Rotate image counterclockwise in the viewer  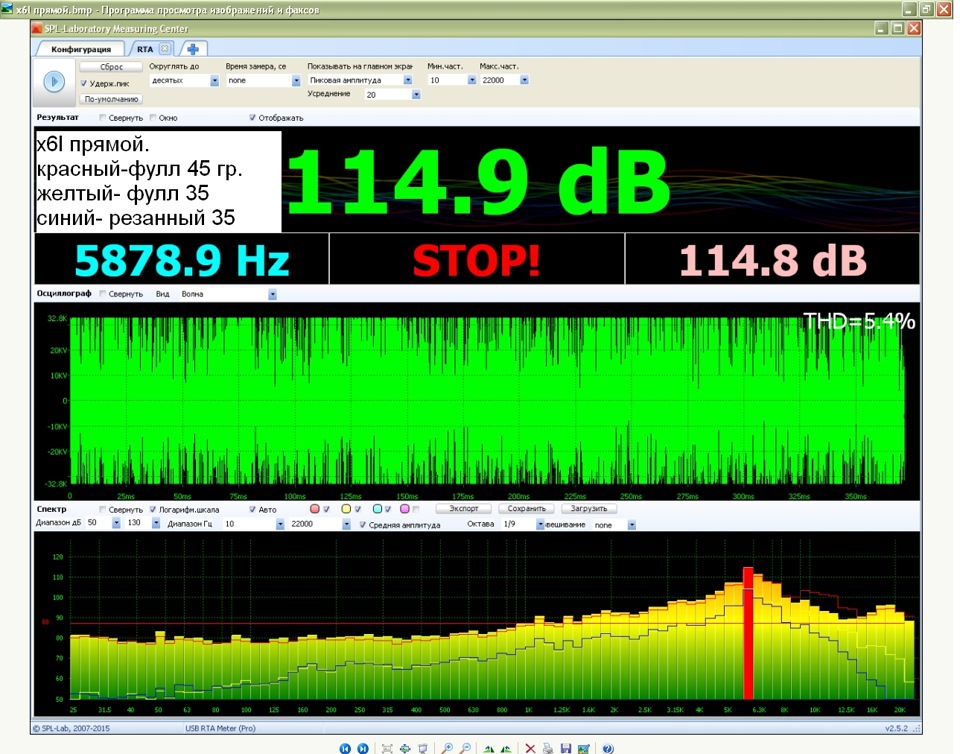coord(506,748)
